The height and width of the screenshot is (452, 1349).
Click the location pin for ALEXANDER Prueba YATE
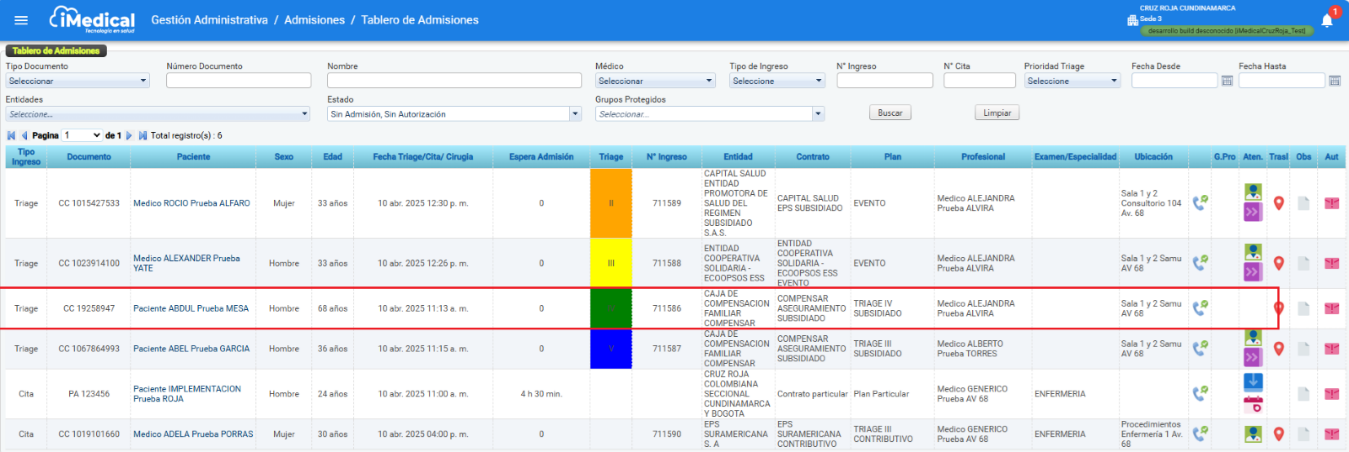click(x=1278, y=263)
